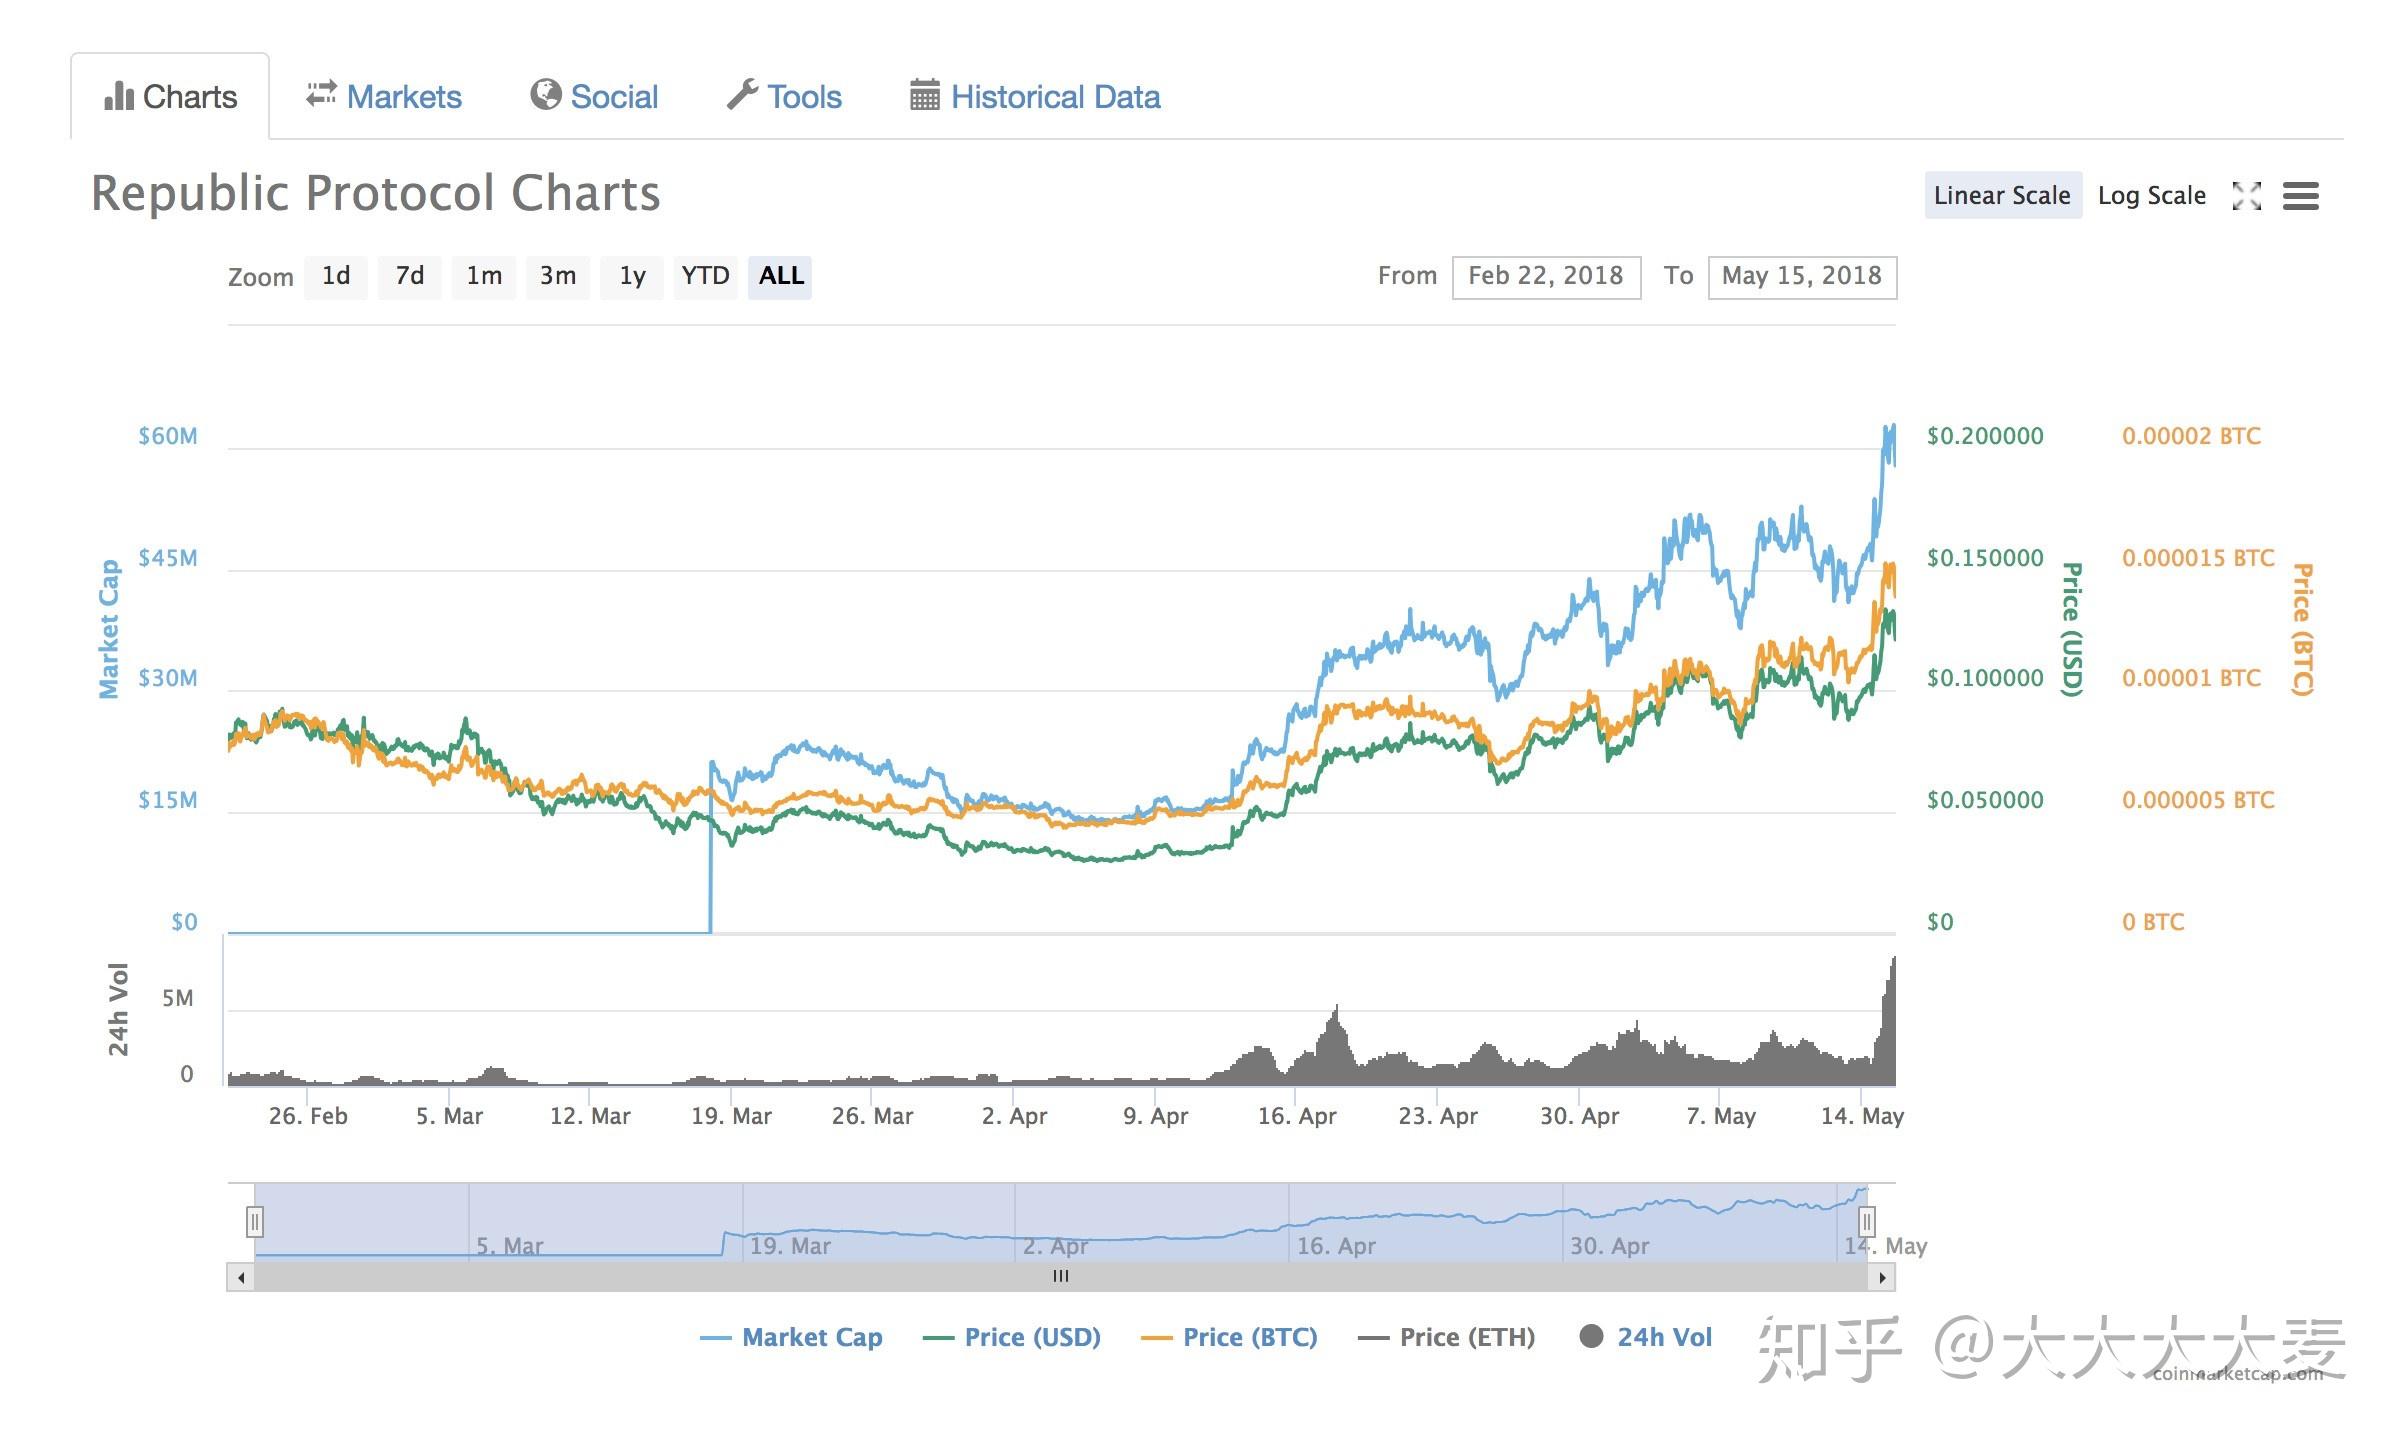Select the 7d zoom button

409,277
